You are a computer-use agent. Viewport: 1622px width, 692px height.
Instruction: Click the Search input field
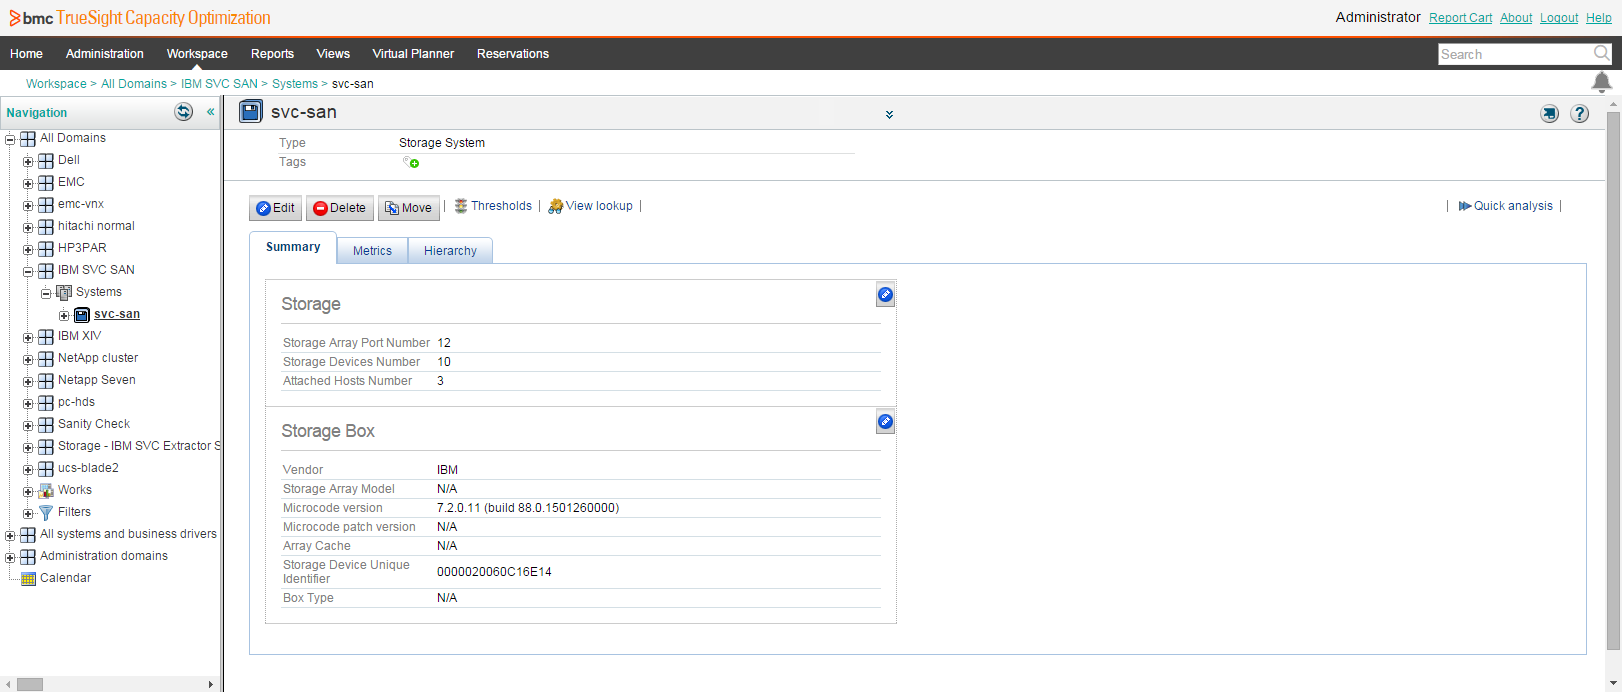pyautogui.click(x=1515, y=54)
